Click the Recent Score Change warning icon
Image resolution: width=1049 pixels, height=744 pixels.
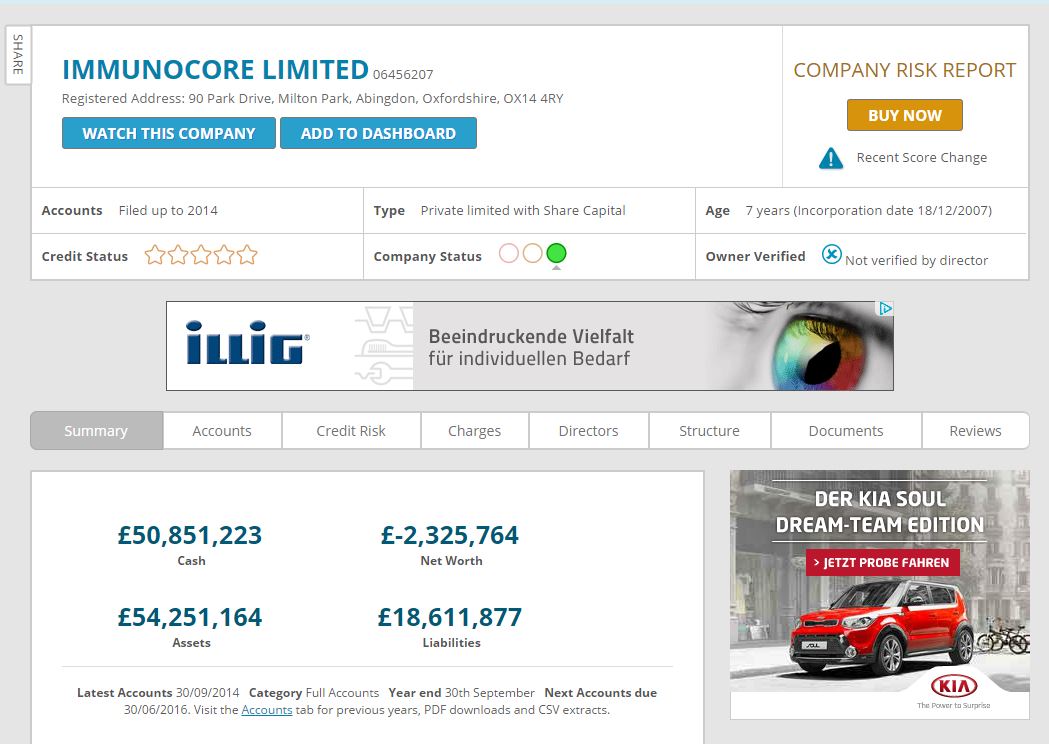tap(831, 158)
